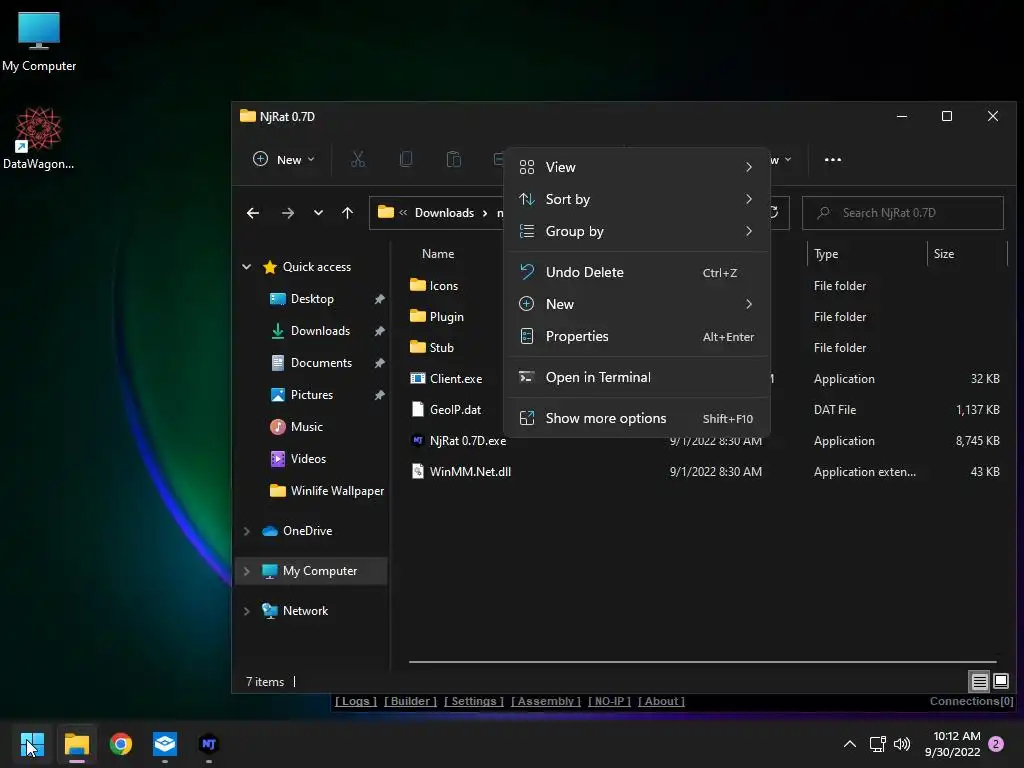Image resolution: width=1024 pixels, height=768 pixels.
Task: Click the volume speaker icon in tray
Action: [x=902, y=744]
